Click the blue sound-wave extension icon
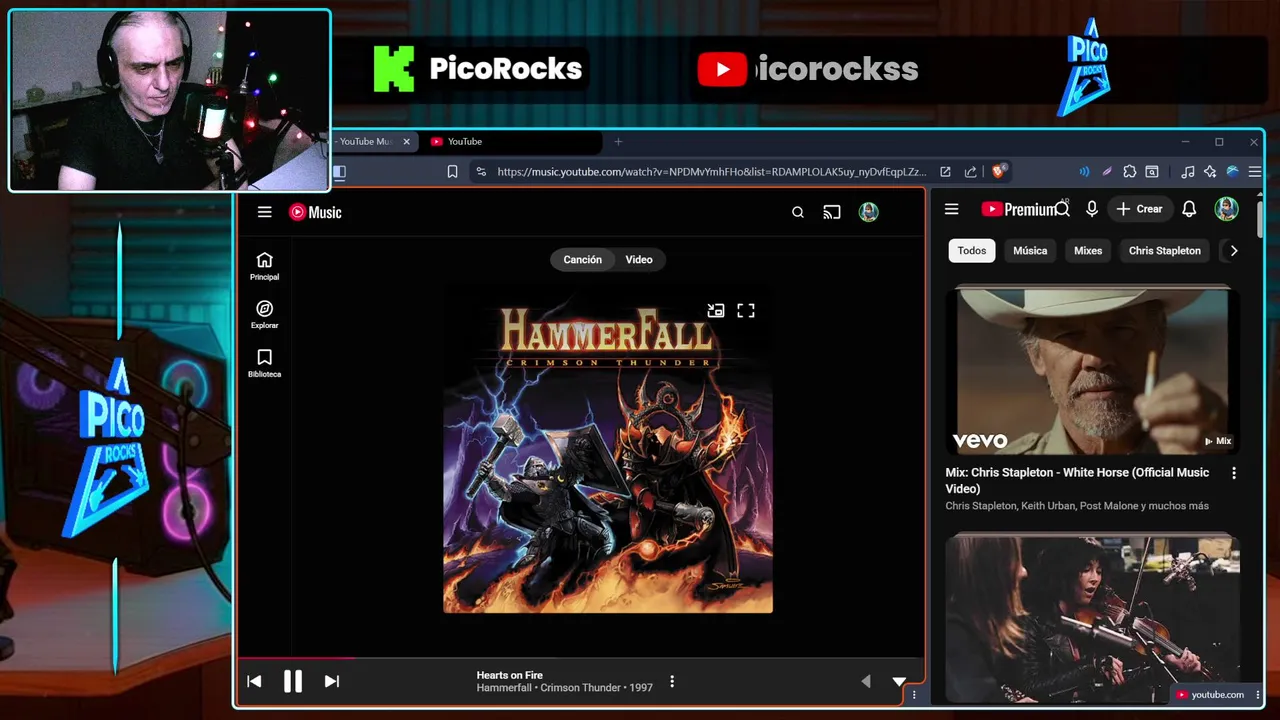 pyautogui.click(x=1084, y=172)
